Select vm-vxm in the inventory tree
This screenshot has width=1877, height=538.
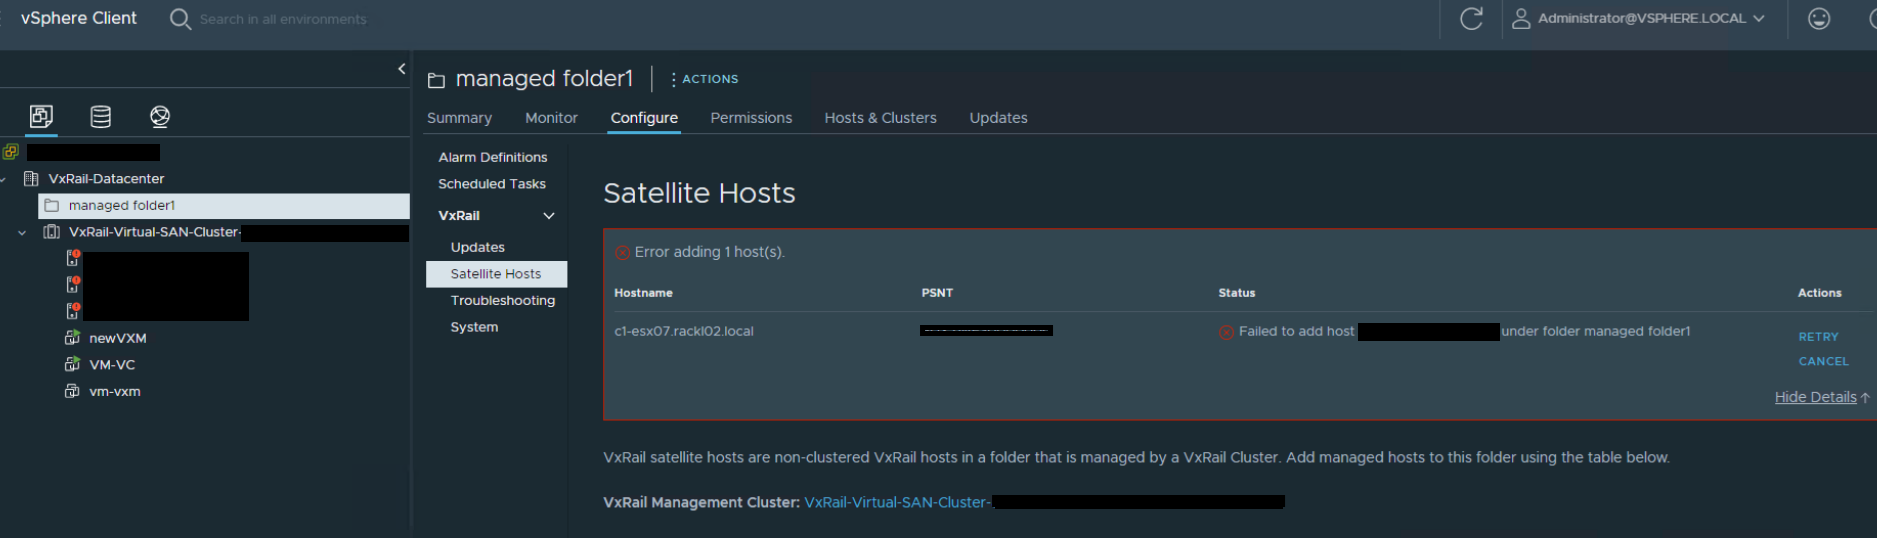tap(115, 391)
